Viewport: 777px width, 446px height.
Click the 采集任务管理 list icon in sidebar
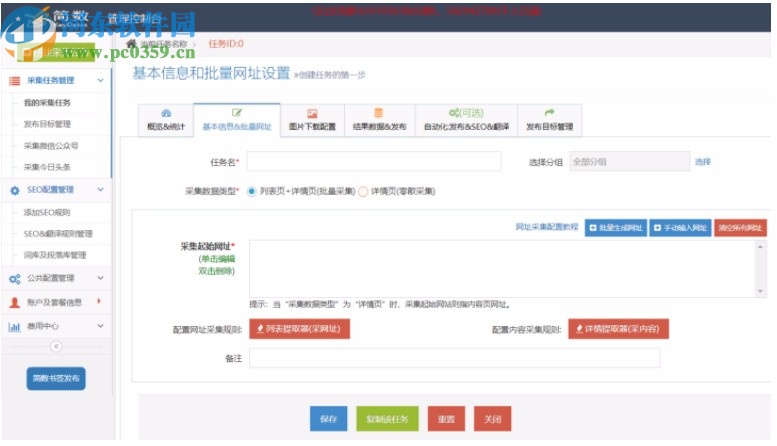15,81
